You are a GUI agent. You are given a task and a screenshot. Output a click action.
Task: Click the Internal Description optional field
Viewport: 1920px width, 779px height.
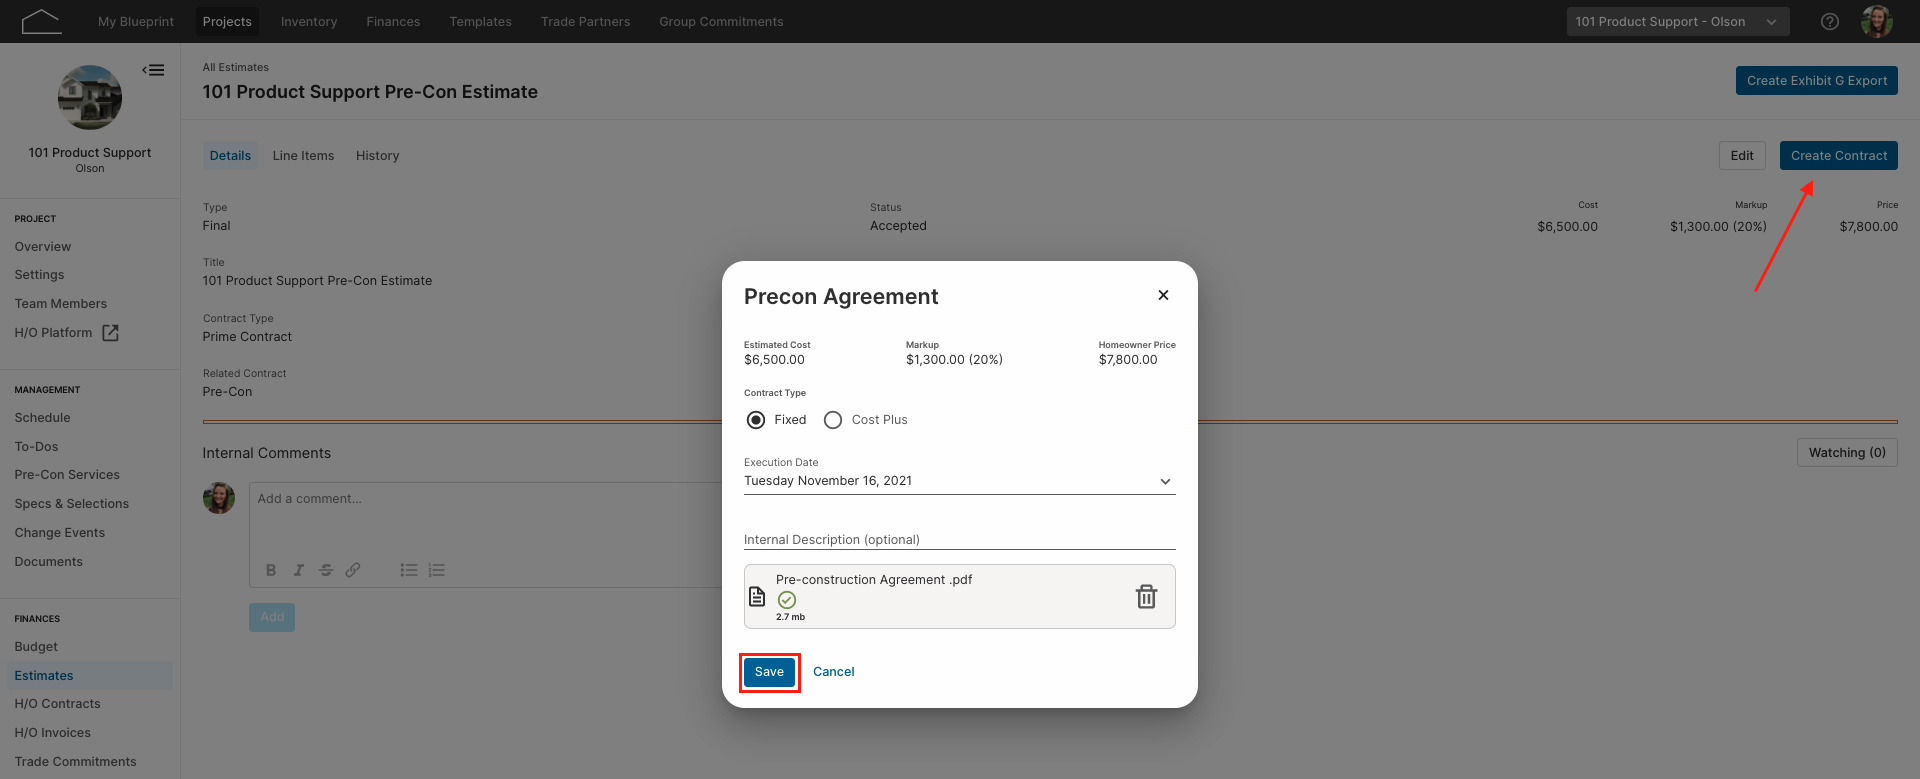[960, 539]
